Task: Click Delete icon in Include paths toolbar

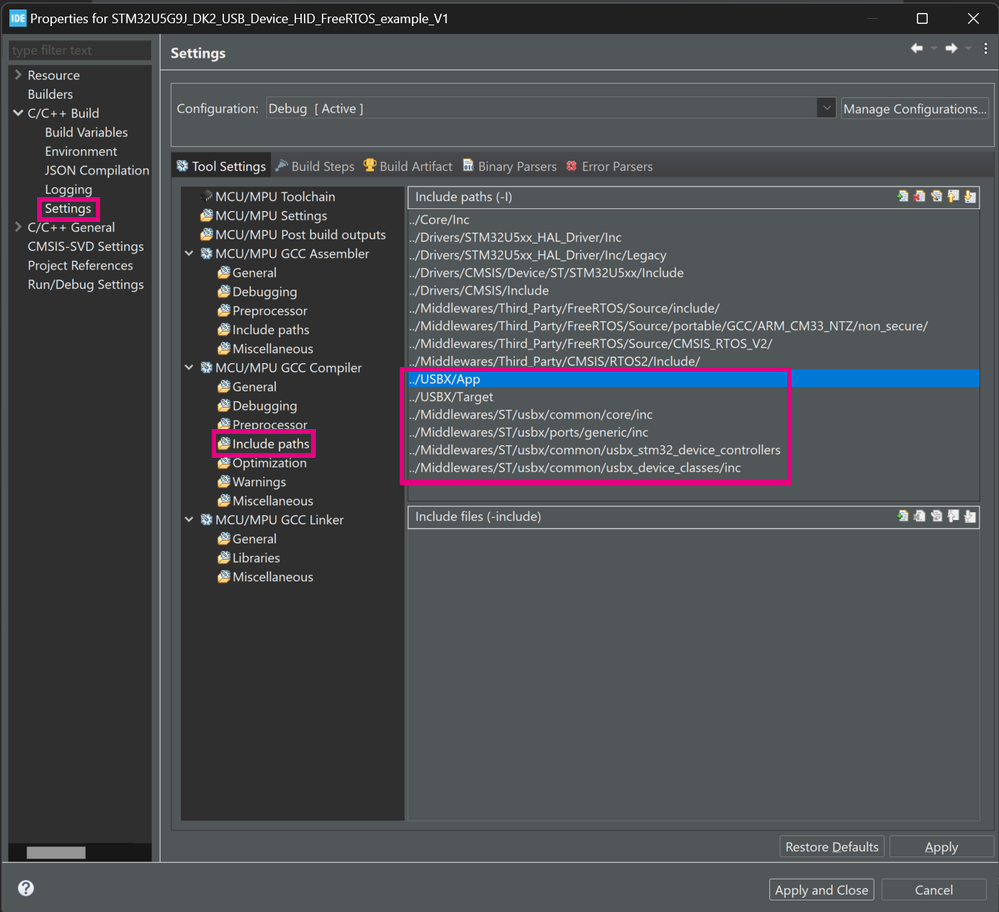Action: [x=919, y=197]
